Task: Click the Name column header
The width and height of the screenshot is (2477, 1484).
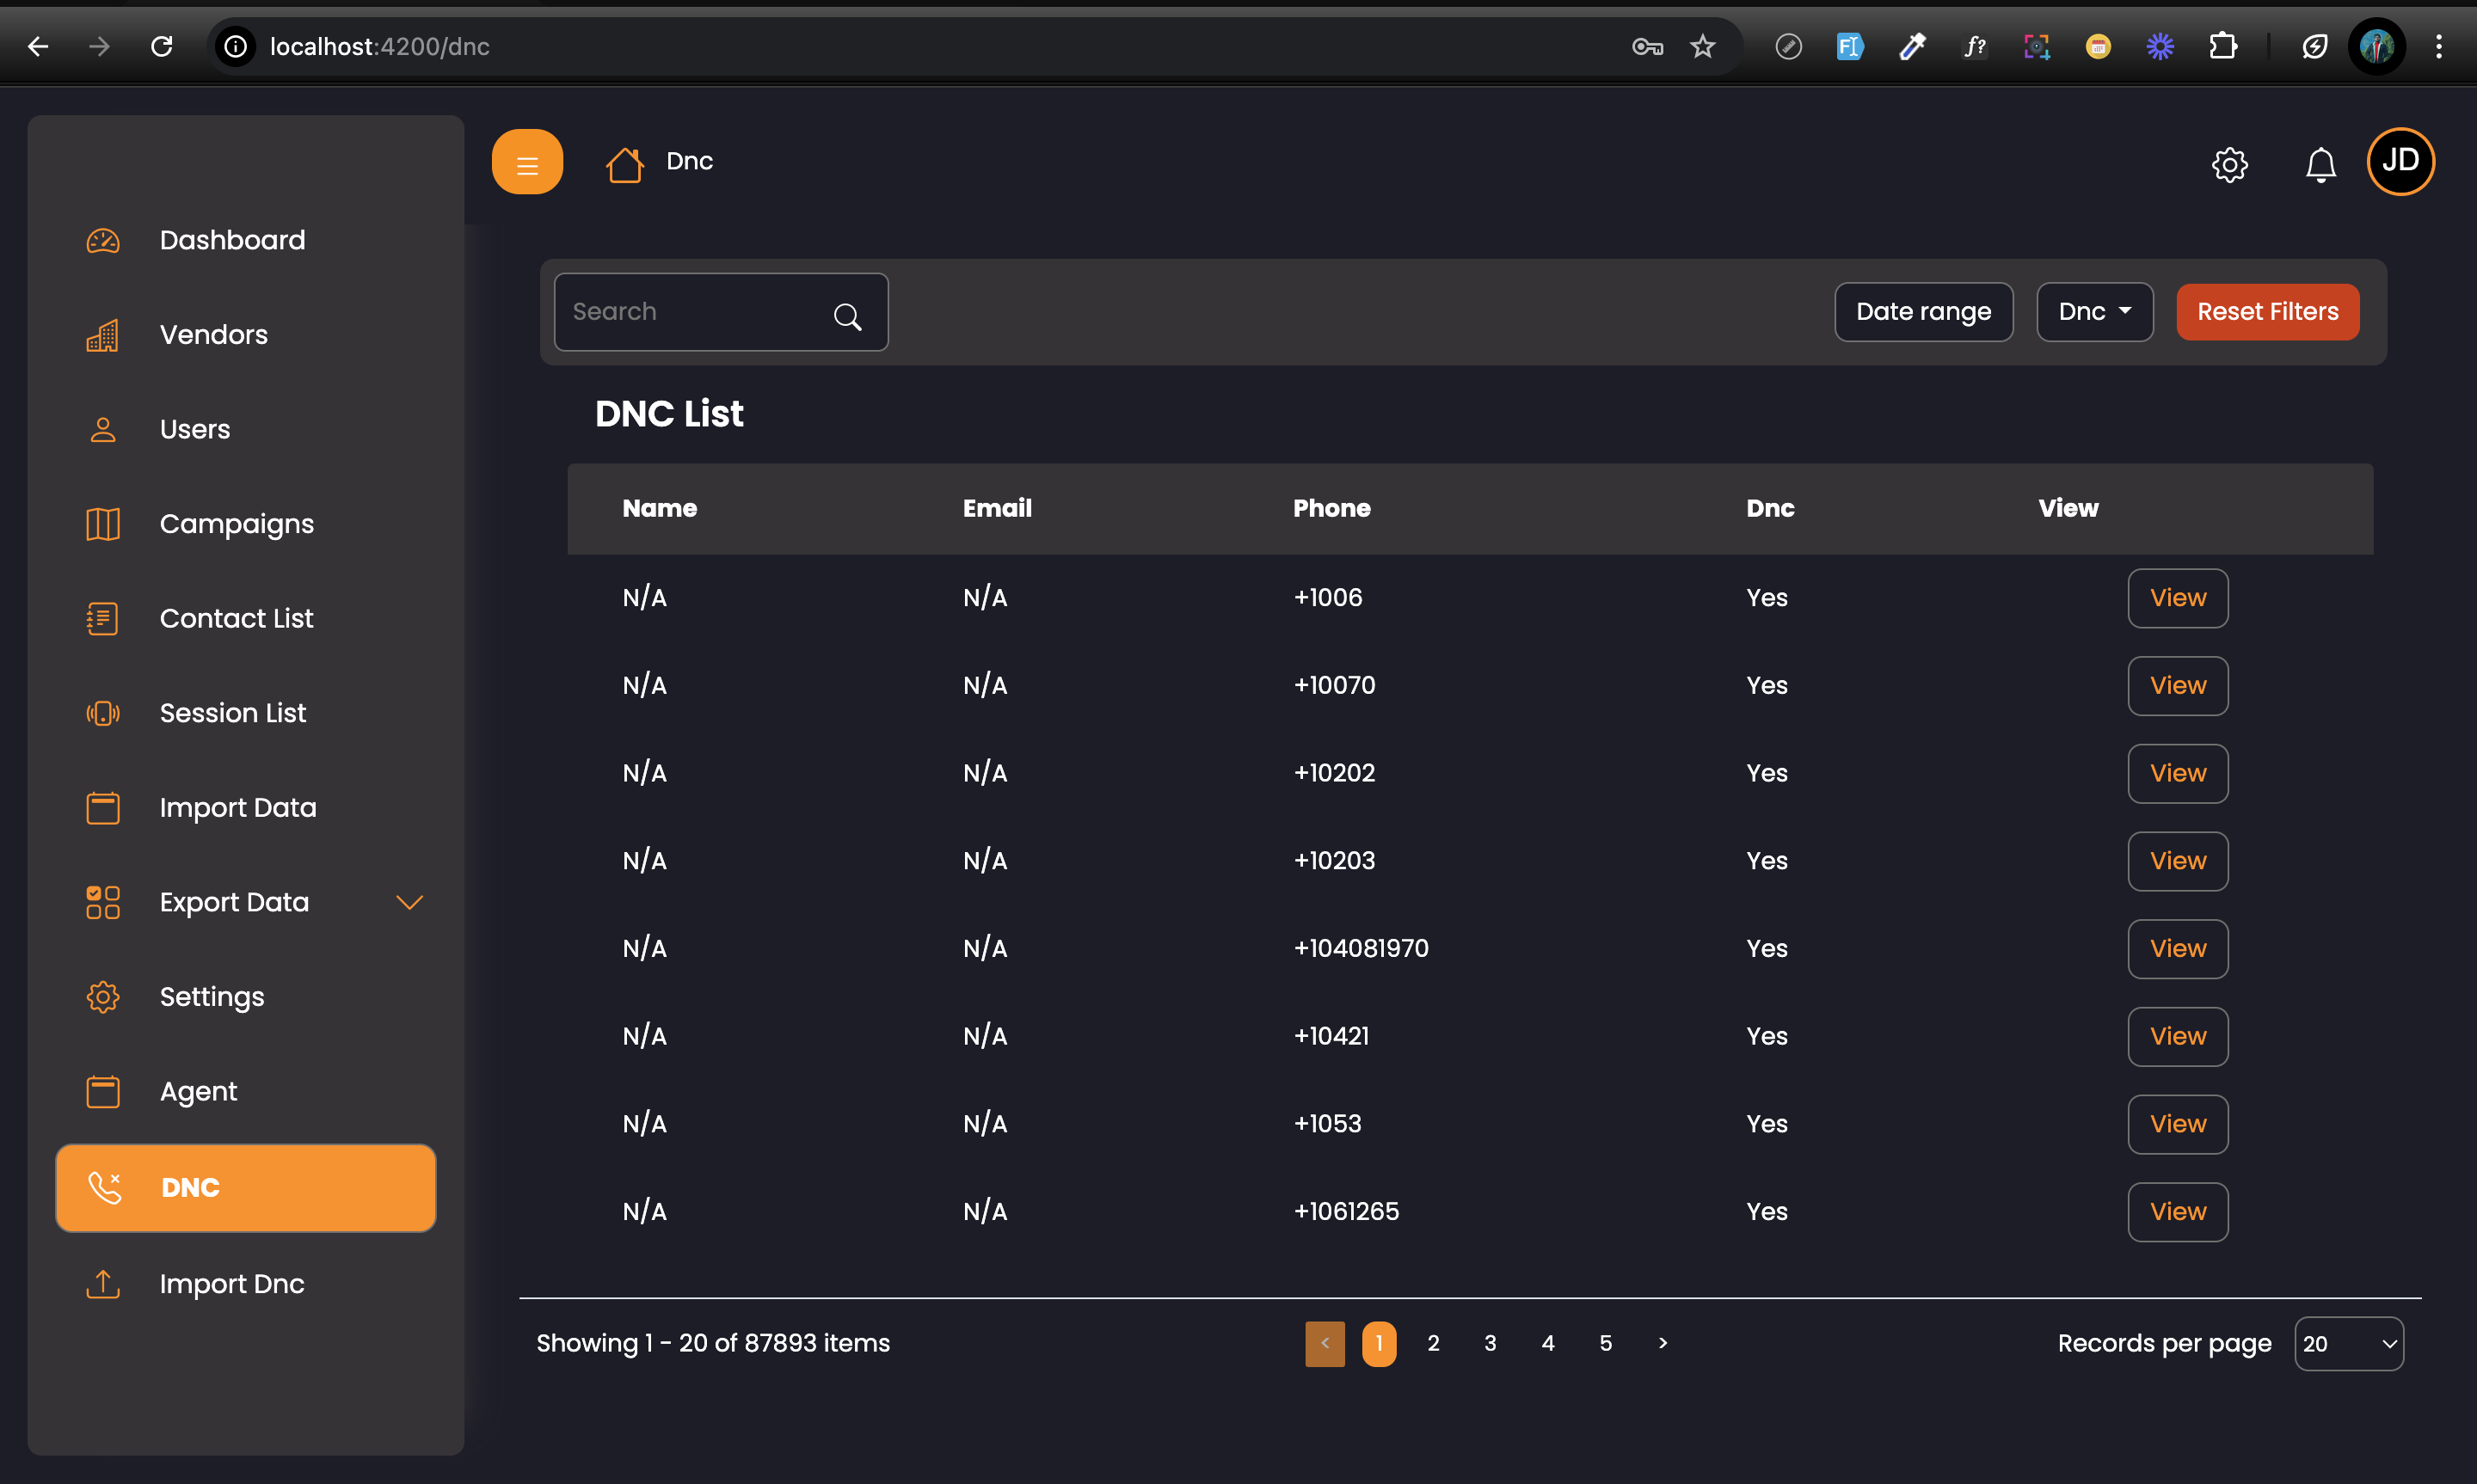Action: pyautogui.click(x=659, y=508)
